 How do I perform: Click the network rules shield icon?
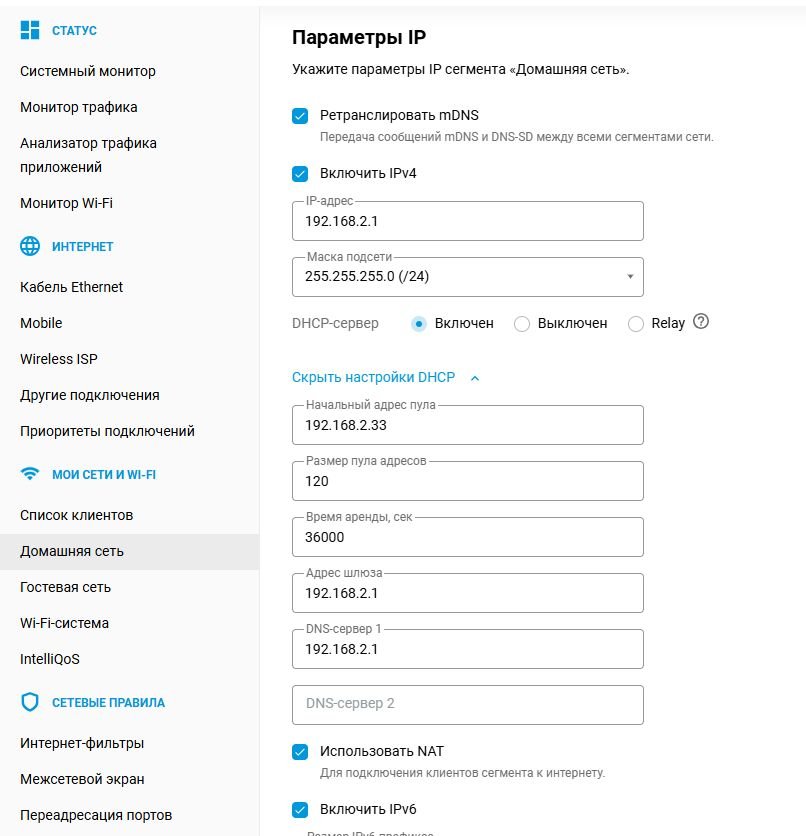tap(30, 702)
